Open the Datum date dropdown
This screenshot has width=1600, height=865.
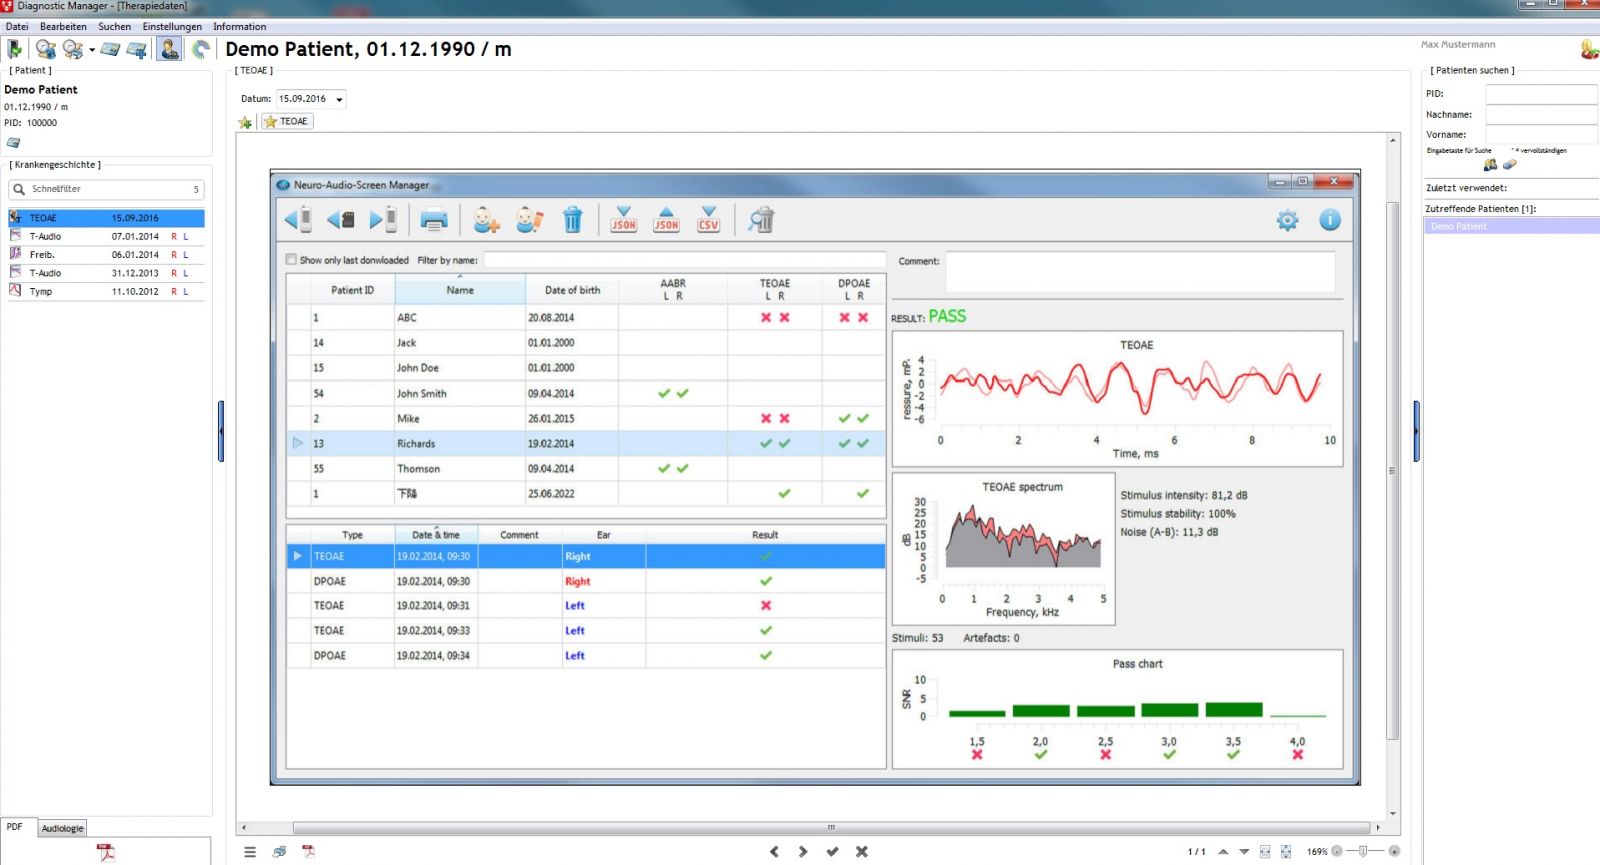coord(340,99)
